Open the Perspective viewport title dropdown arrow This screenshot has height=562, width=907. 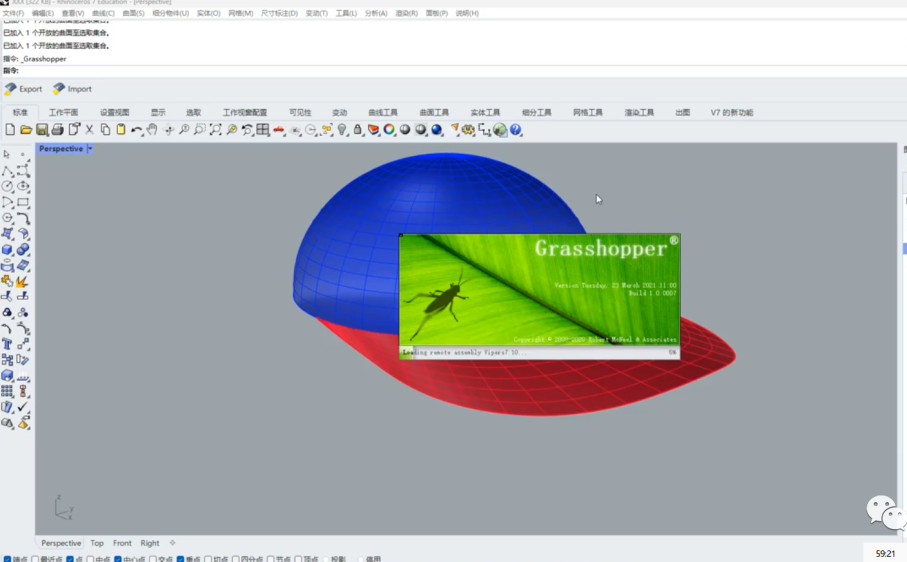pos(90,149)
